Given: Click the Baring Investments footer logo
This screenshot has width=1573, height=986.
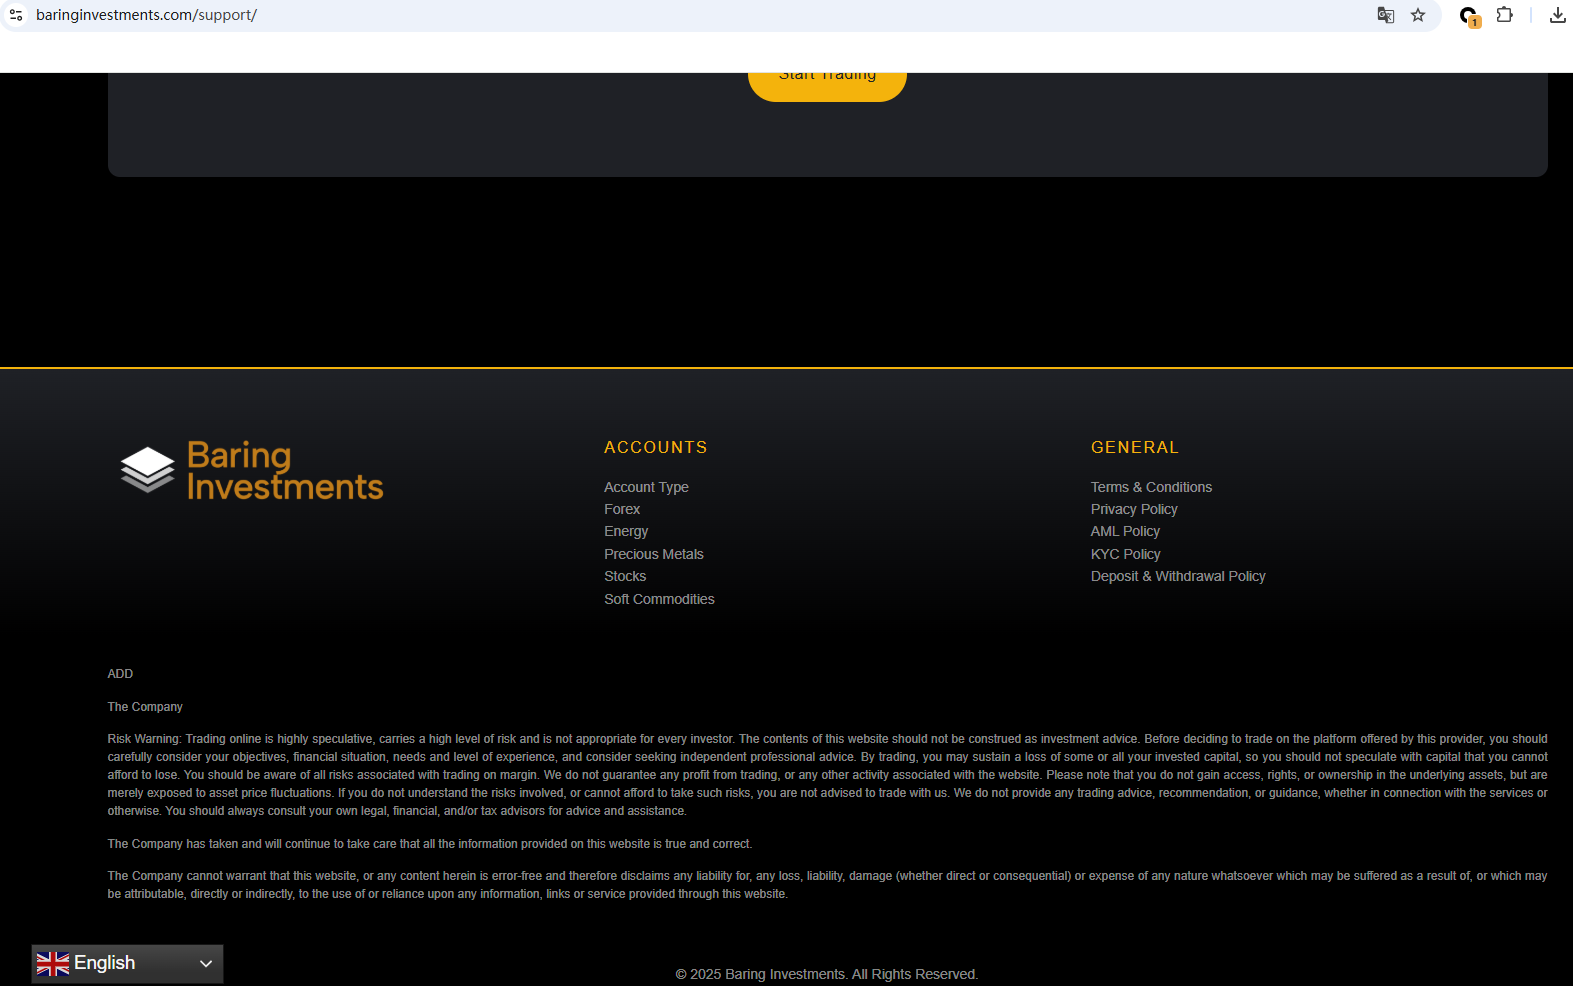Looking at the screenshot, I should [x=252, y=470].
